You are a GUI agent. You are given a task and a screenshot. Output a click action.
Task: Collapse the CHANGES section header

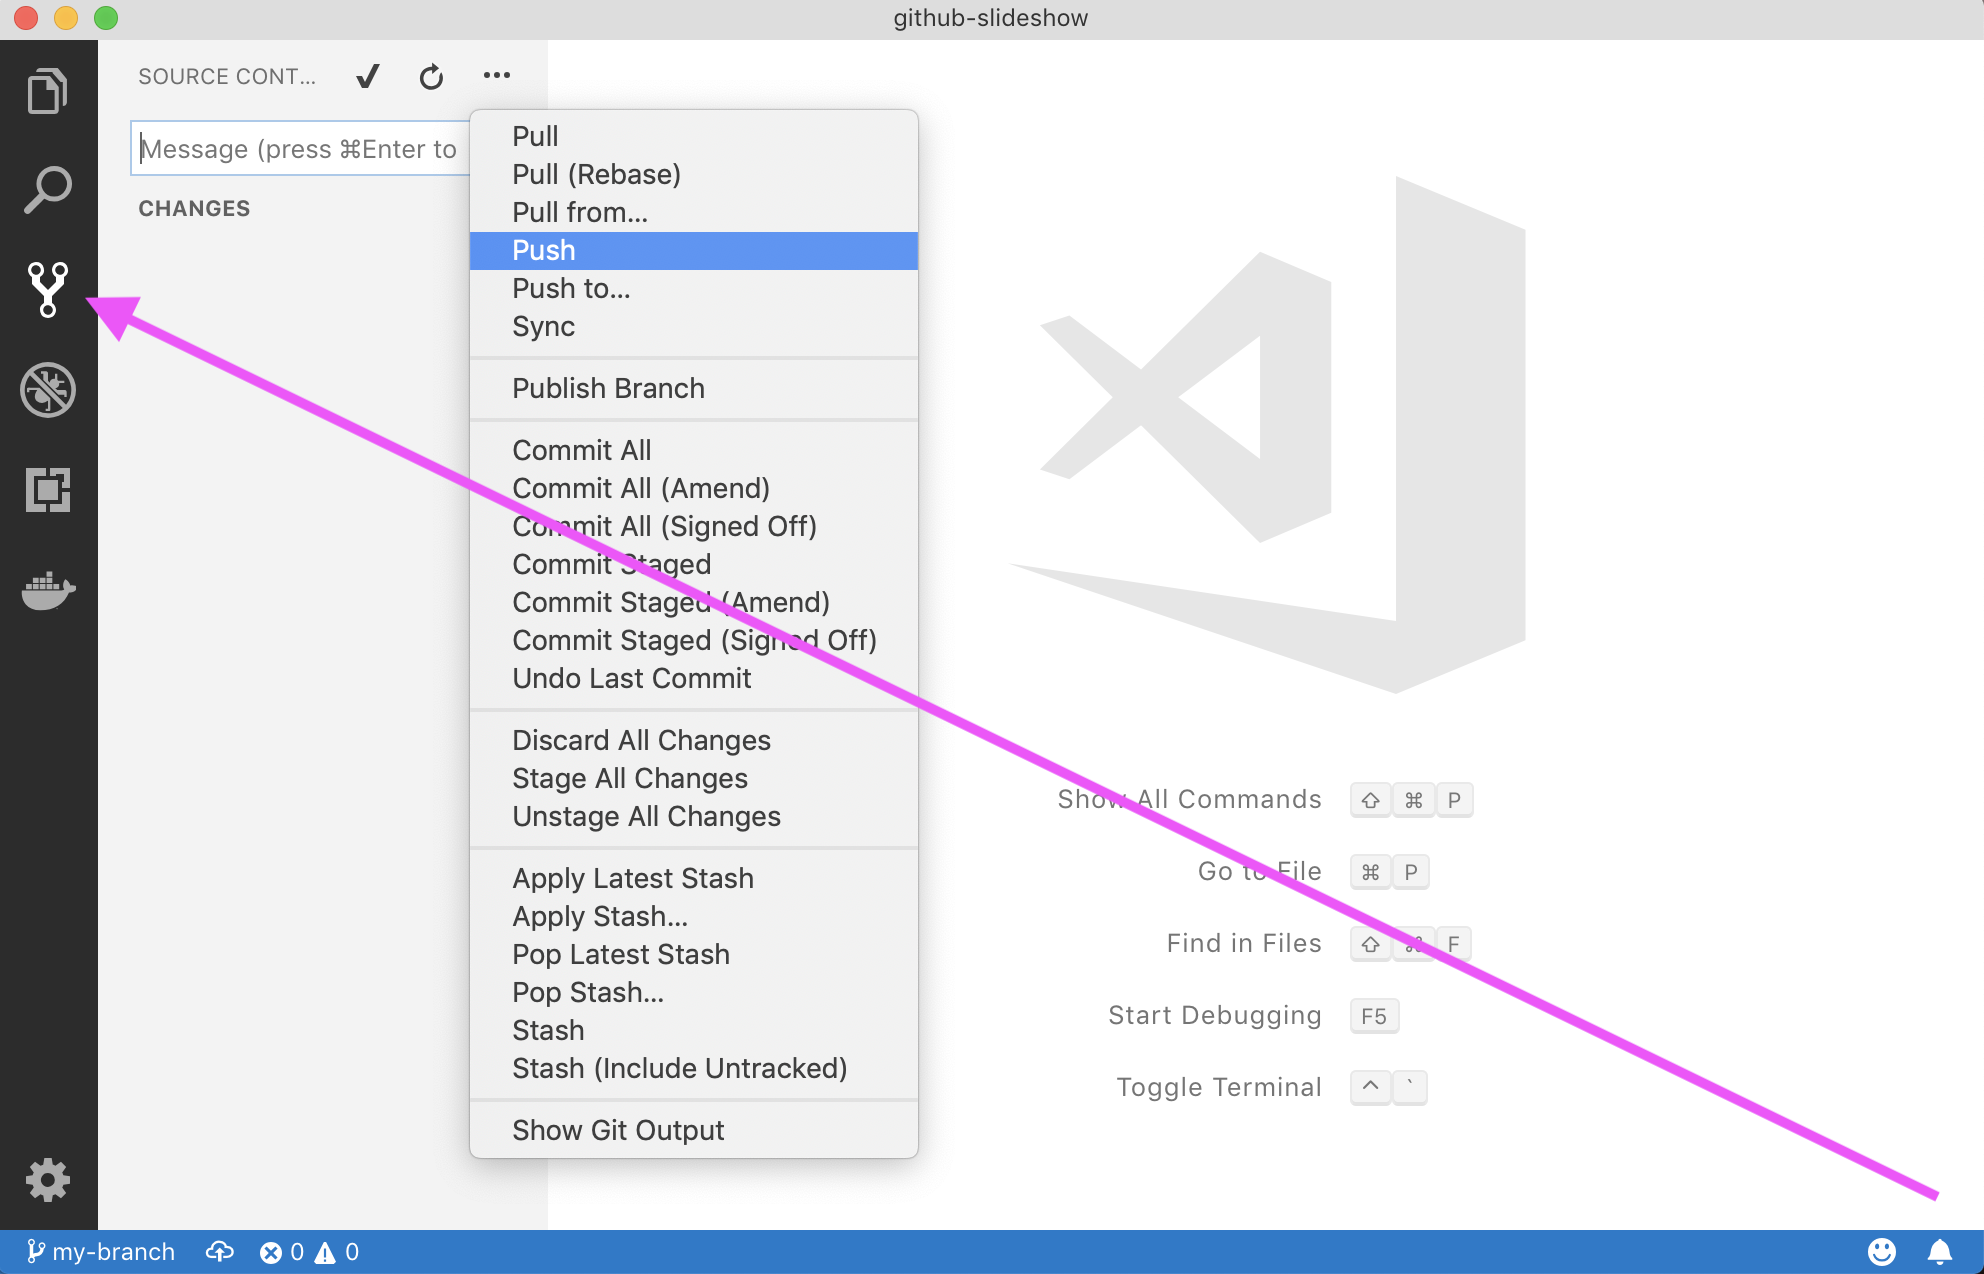tap(194, 208)
